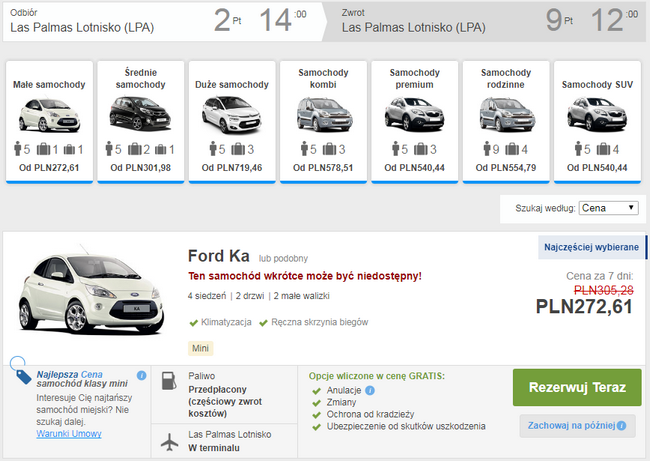Click the Ford Ka title
This screenshot has height=461, width=650.
click(x=218, y=256)
